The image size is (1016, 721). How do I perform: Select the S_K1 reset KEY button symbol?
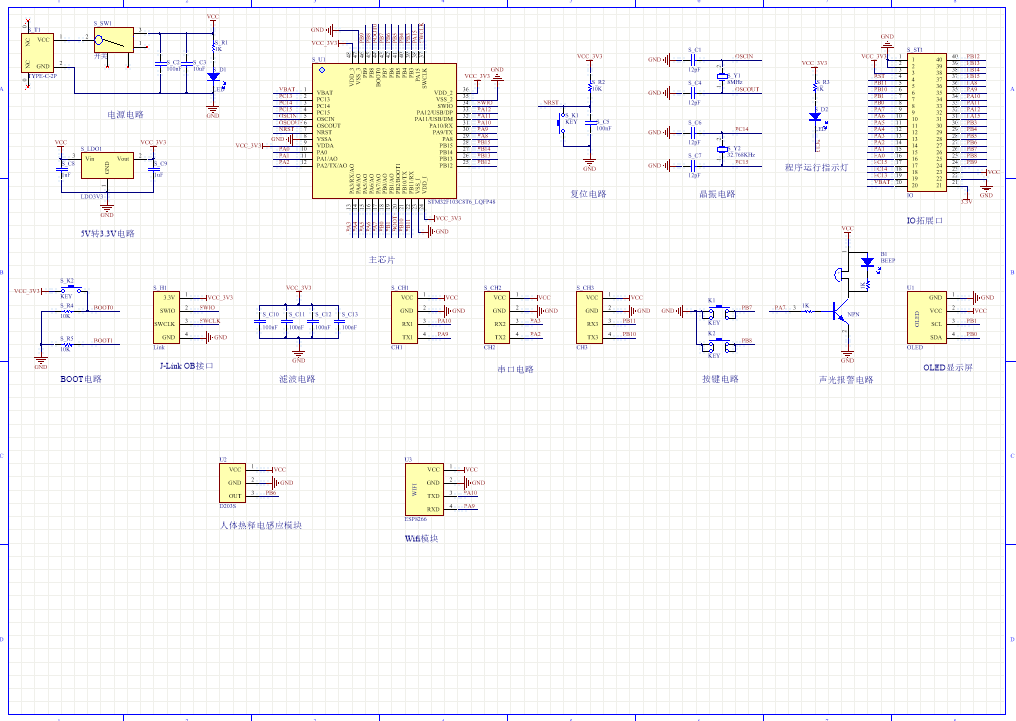coord(561,122)
